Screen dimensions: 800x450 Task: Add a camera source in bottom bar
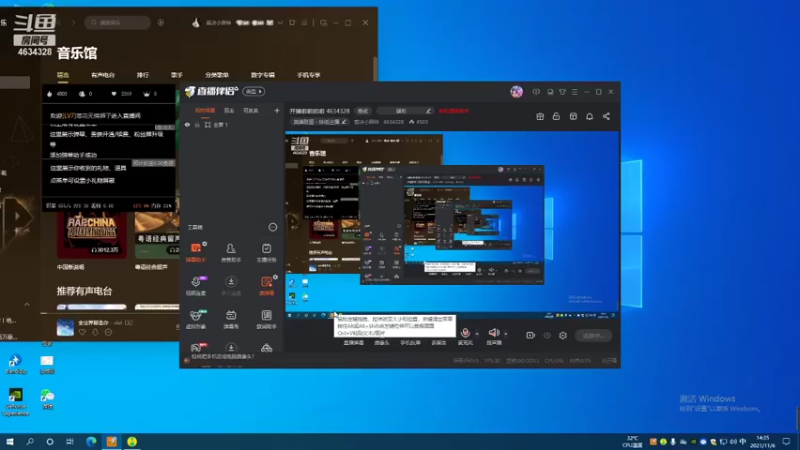(382, 342)
